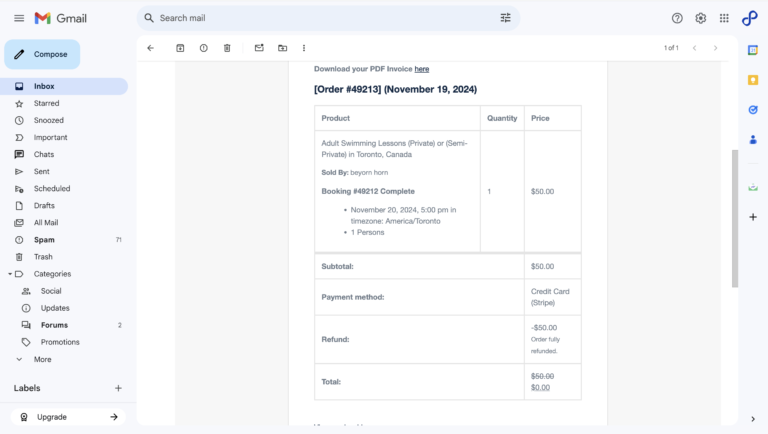Click the $0.00 total amount

tap(540, 387)
